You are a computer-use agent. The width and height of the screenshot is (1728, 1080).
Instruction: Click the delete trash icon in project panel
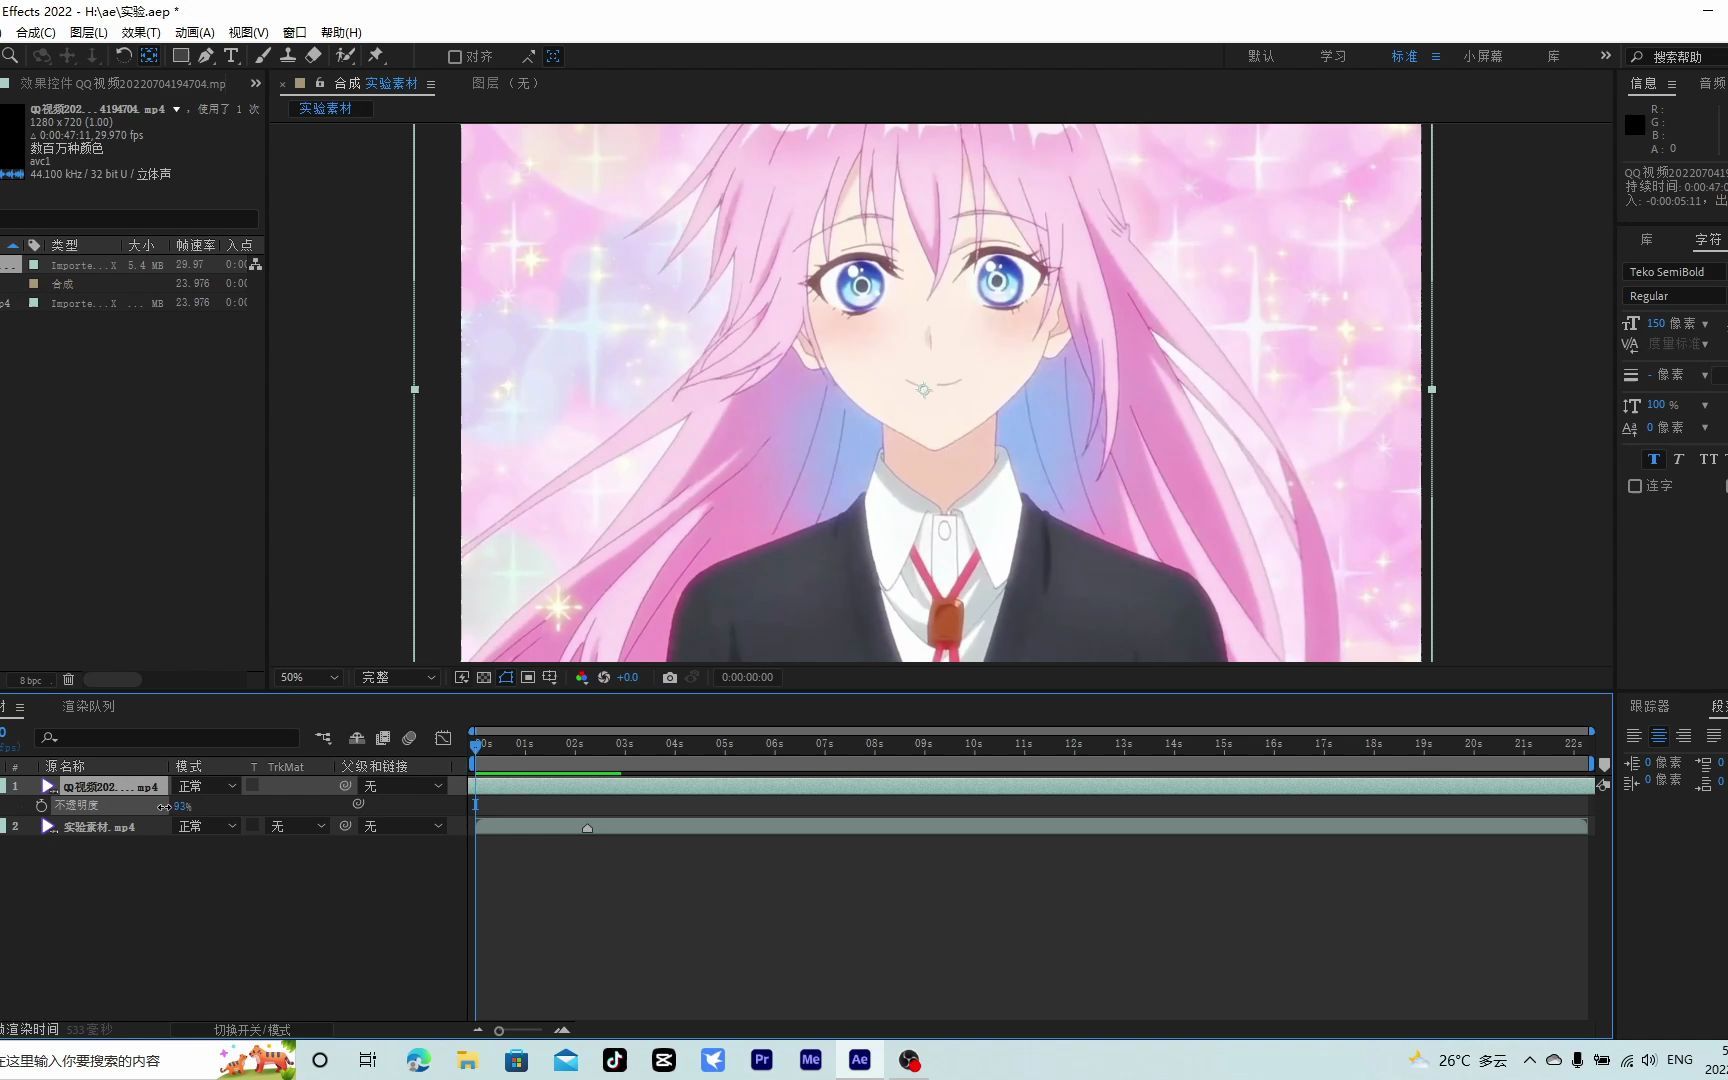[68, 679]
